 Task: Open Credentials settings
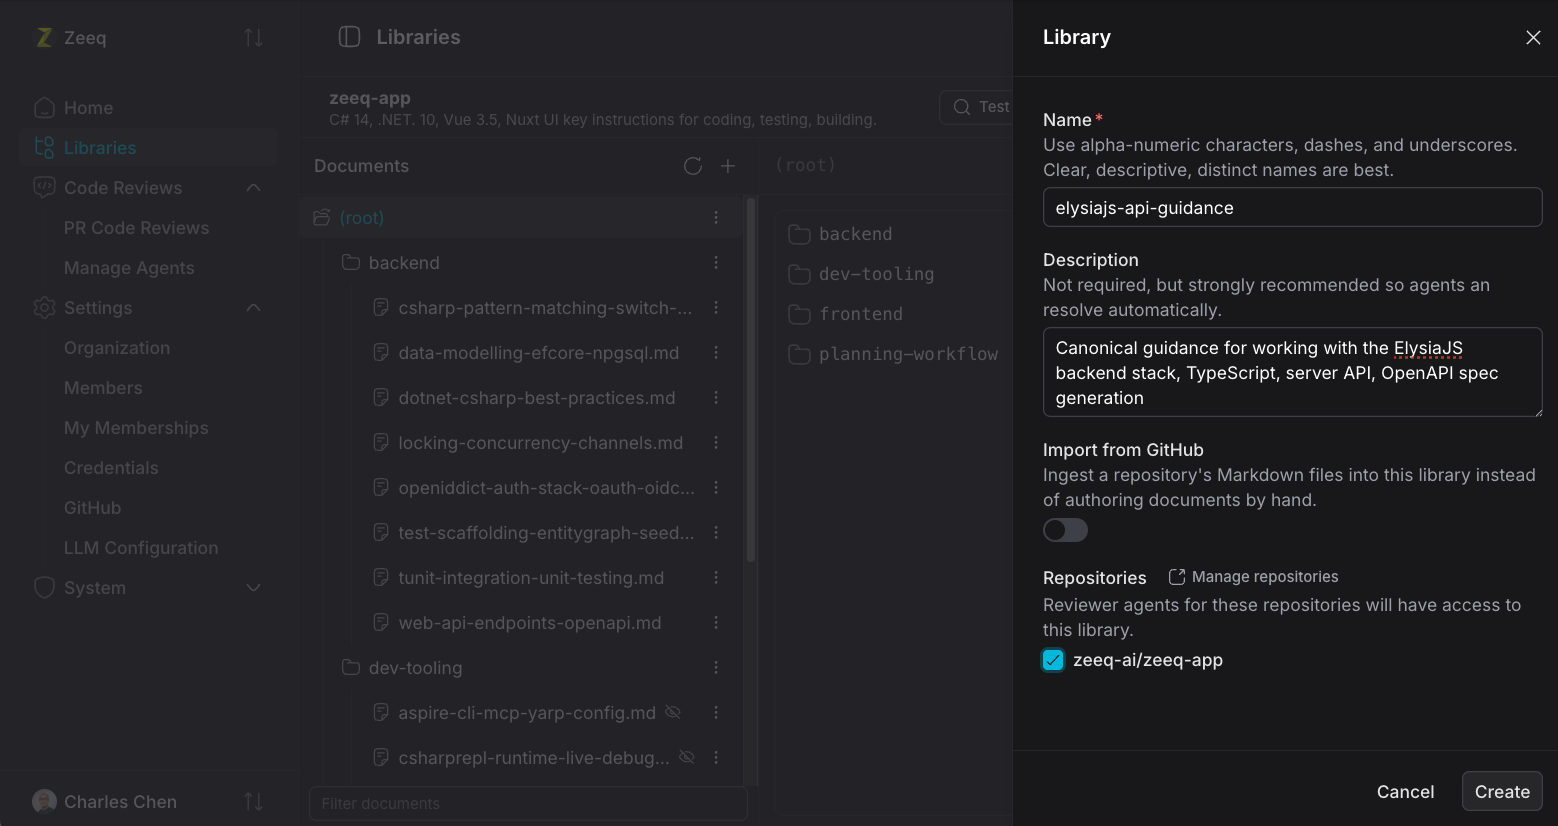(x=111, y=468)
